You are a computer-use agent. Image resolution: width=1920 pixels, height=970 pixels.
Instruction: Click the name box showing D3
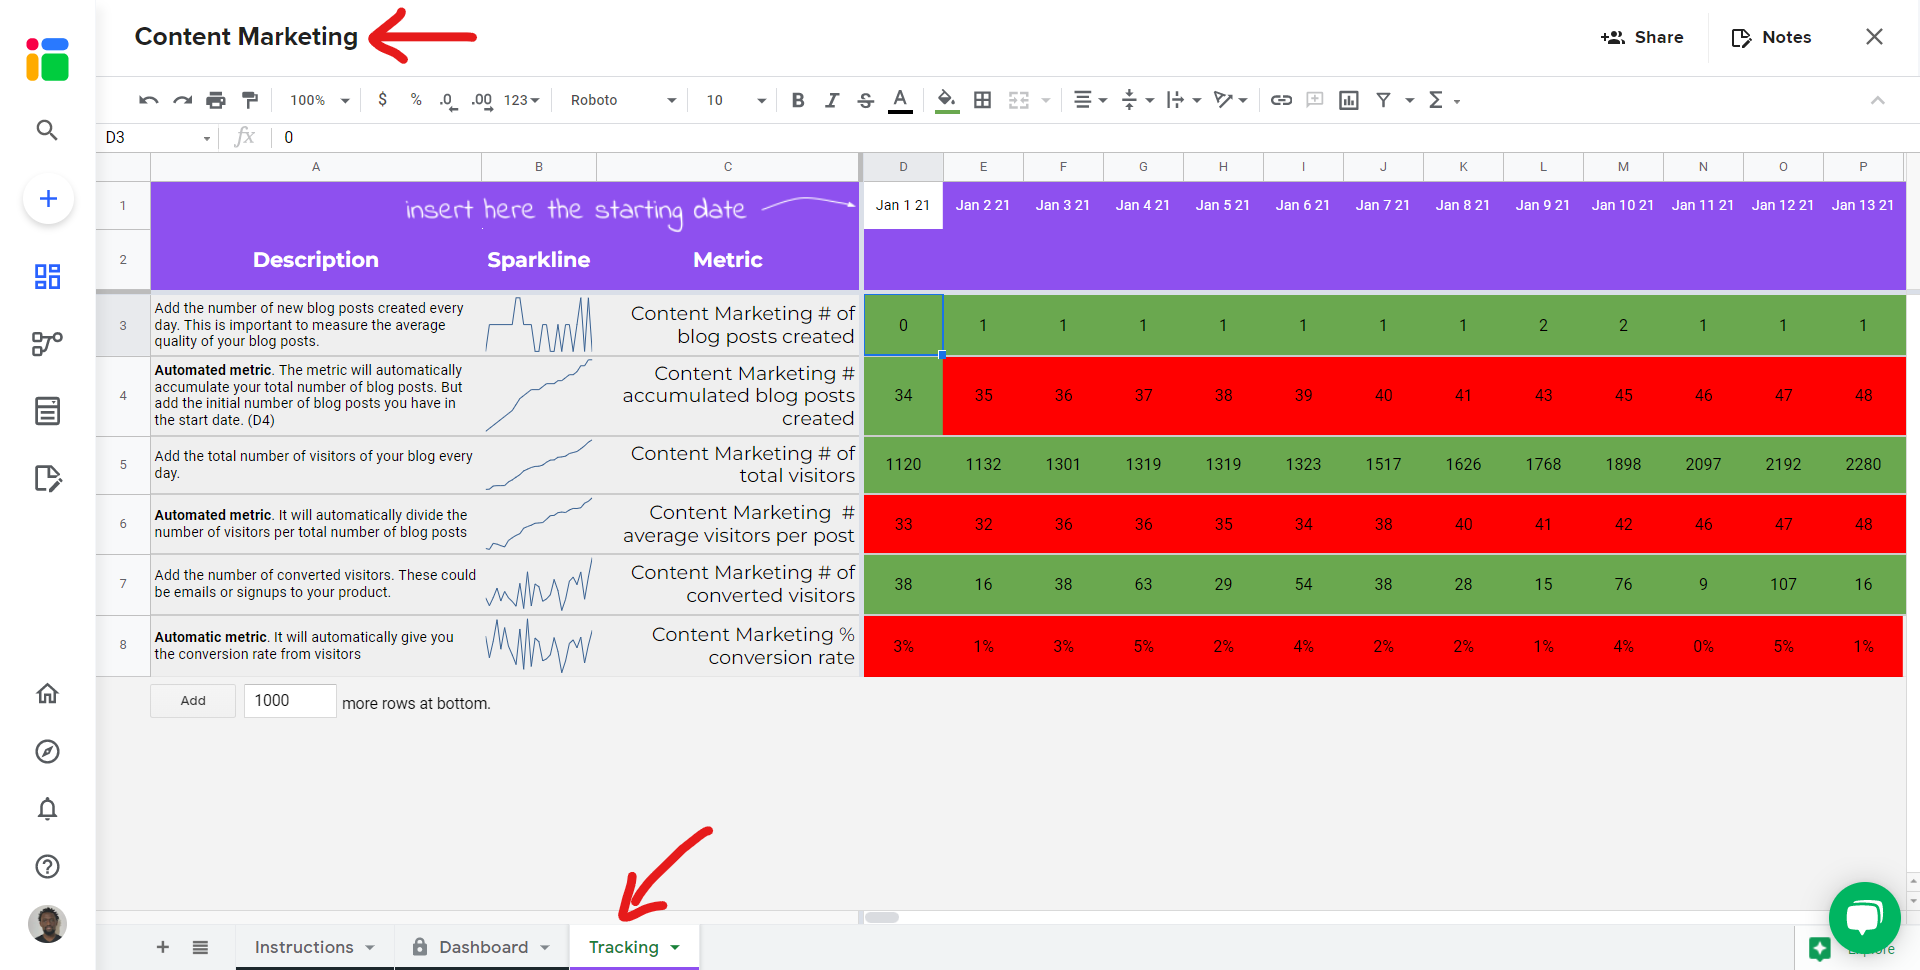pos(158,137)
